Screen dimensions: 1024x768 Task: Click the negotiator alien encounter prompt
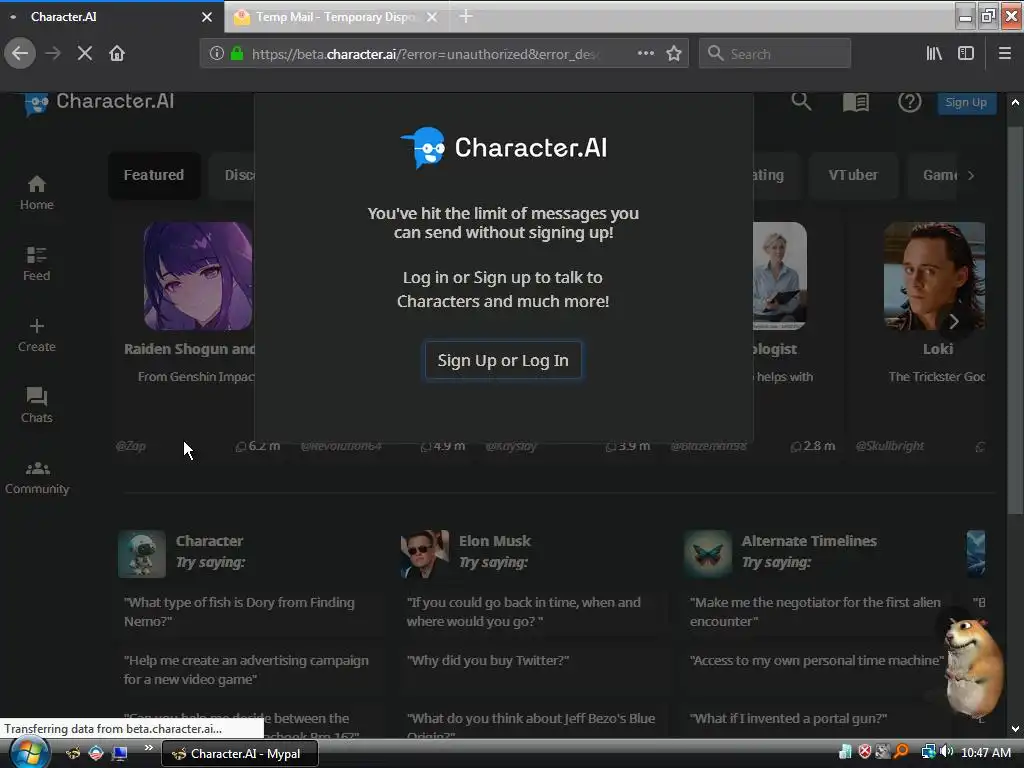click(x=815, y=612)
